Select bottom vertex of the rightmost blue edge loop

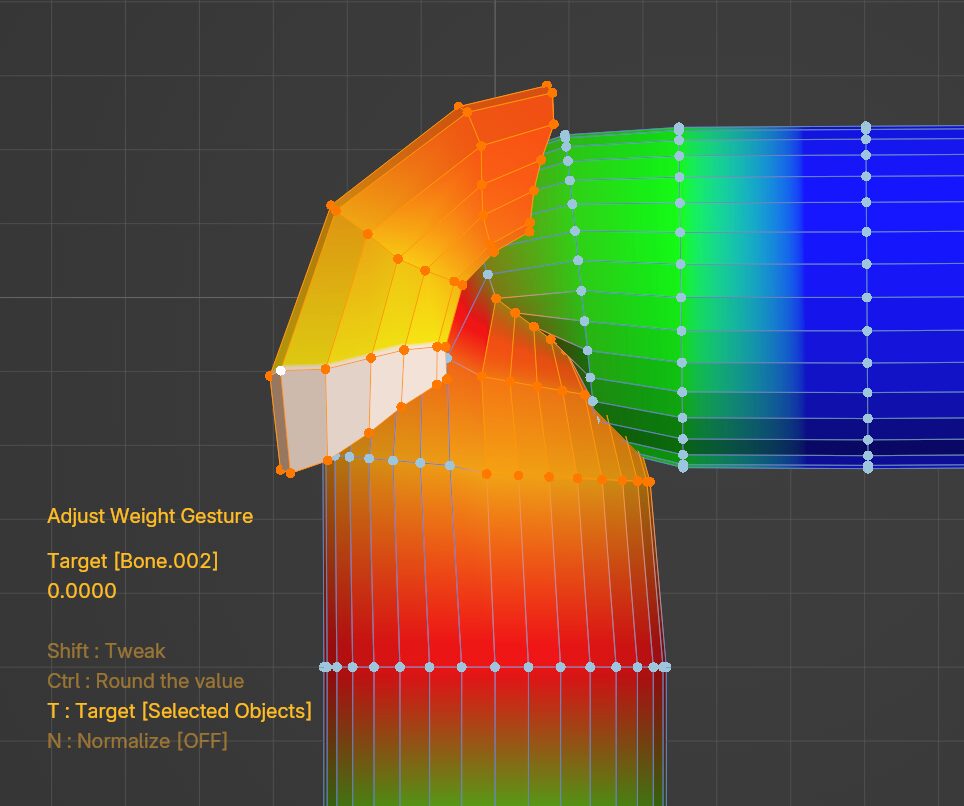[867, 467]
